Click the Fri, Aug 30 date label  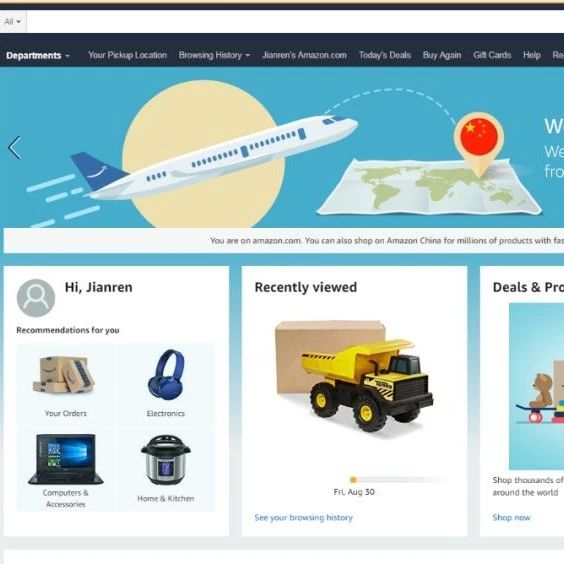[x=354, y=492]
